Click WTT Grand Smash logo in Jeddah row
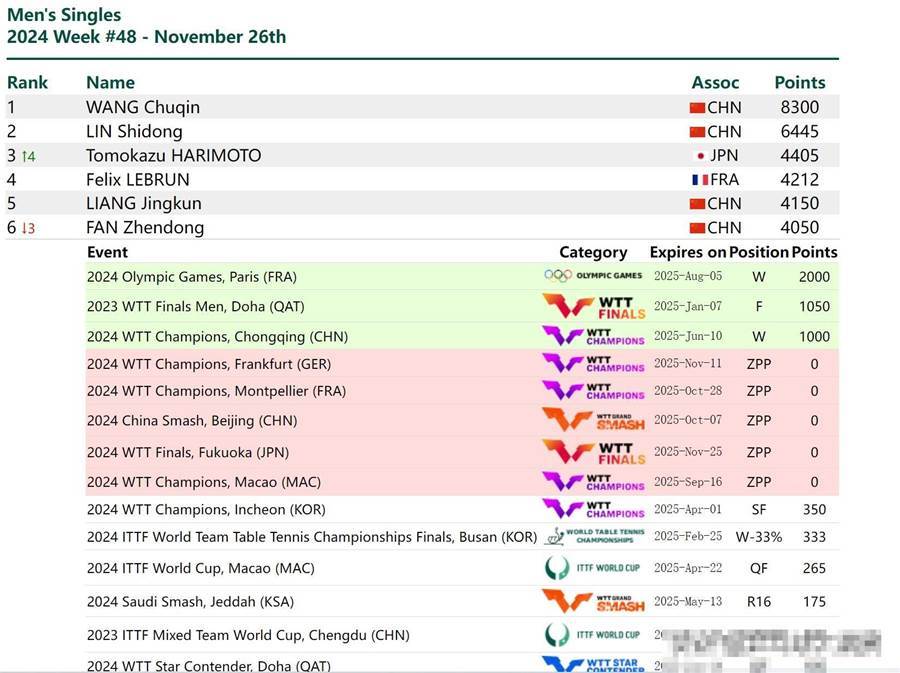The height and width of the screenshot is (673, 900). tap(594, 601)
